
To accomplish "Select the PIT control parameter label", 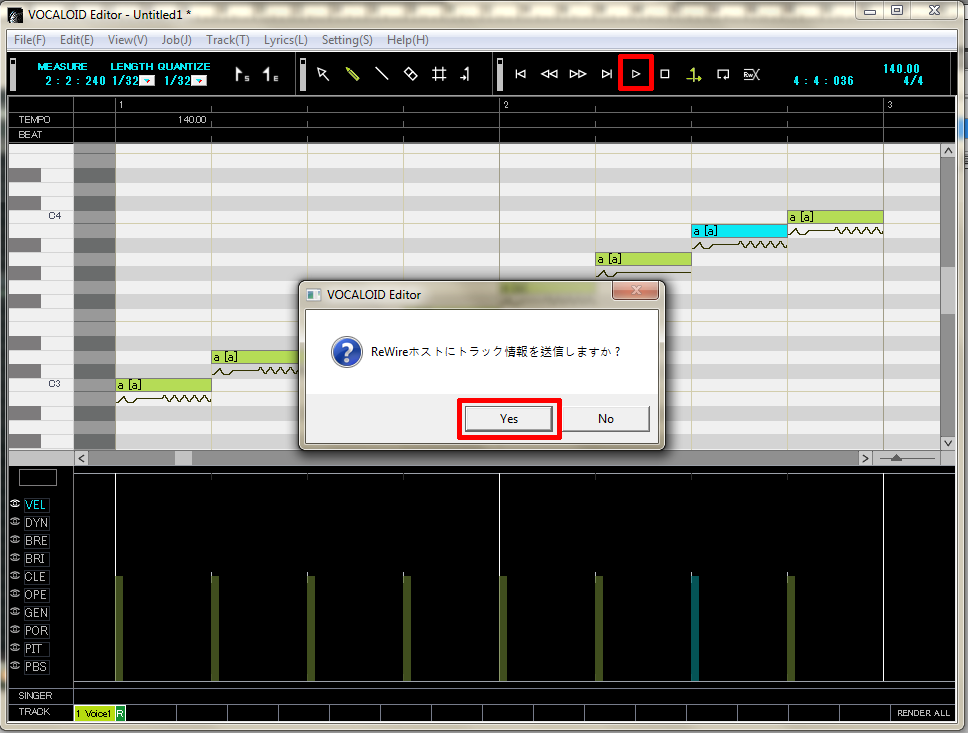I will pos(36,648).
